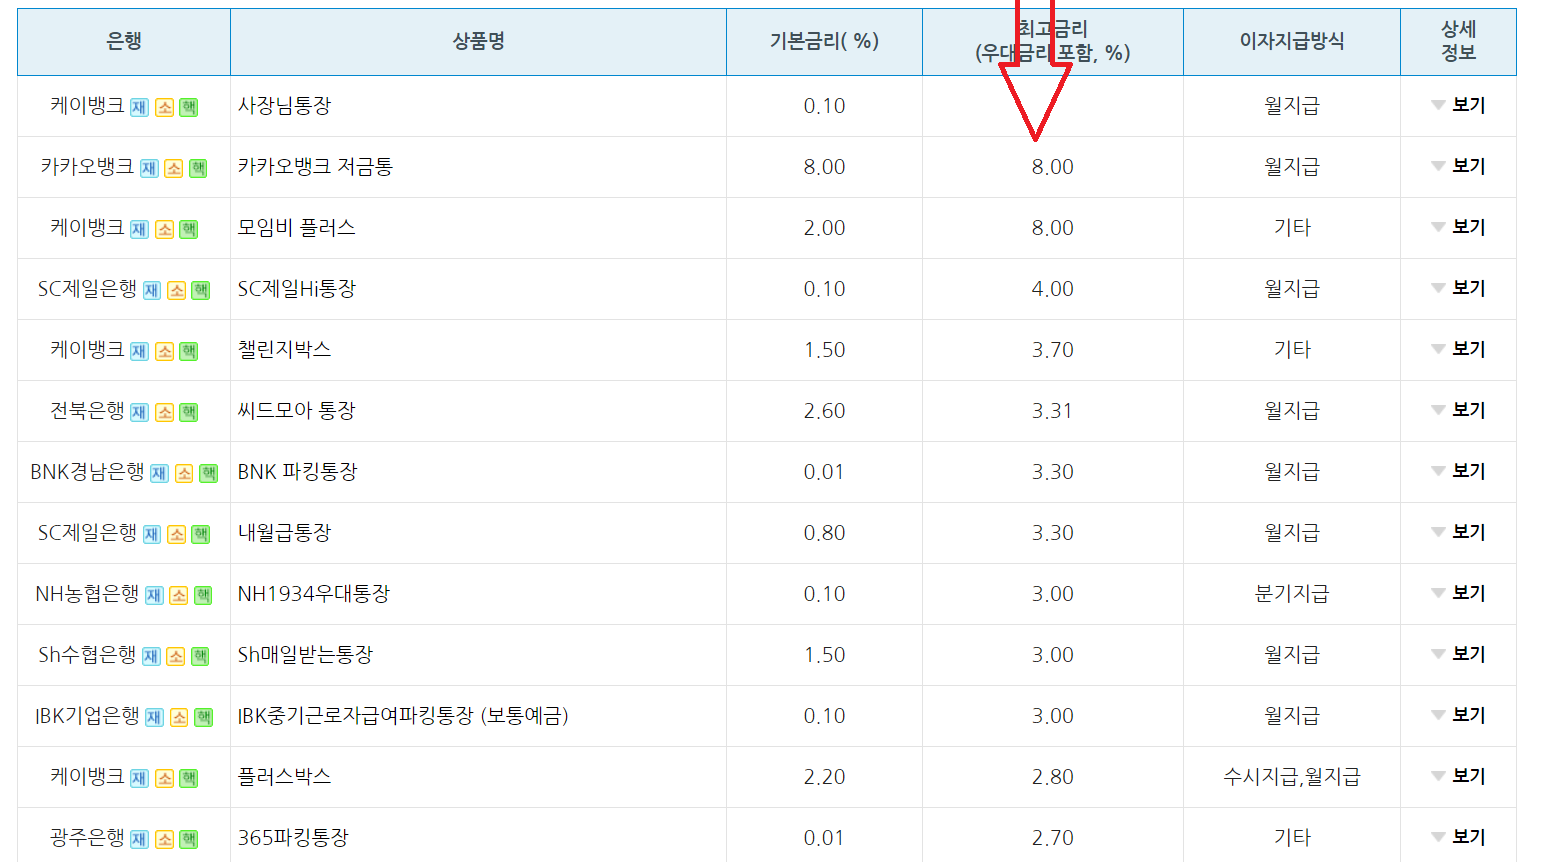The height and width of the screenshot is (862, 1546).
Task: Expand 보기 details for 사장님통장
Action: click(x=1458, y=105)
